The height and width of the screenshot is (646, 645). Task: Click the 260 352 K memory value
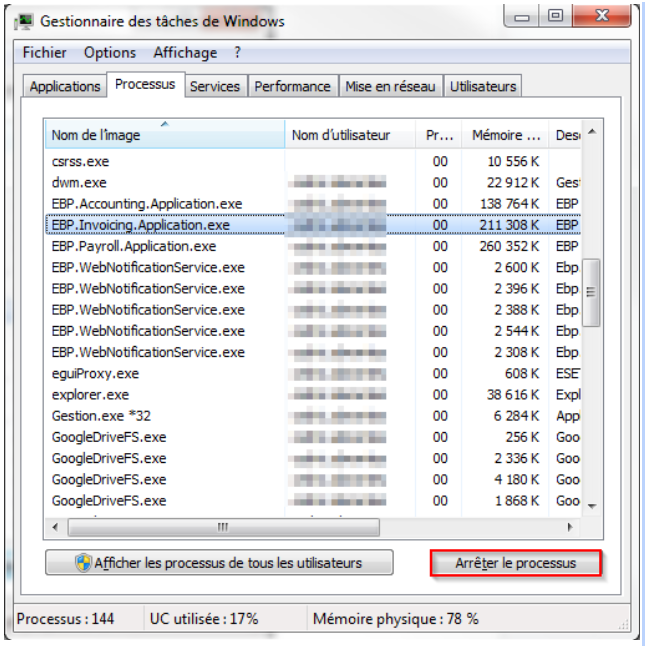[x=509, y=246]
